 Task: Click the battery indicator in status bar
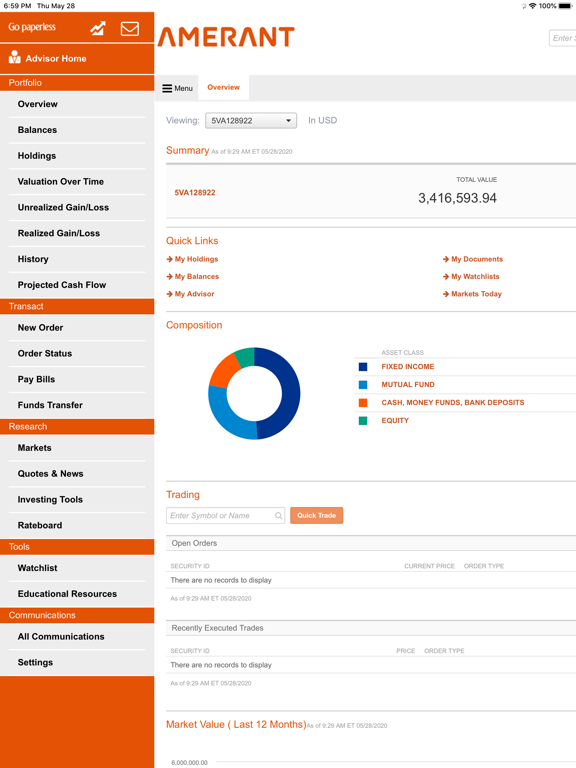(565, 6)
